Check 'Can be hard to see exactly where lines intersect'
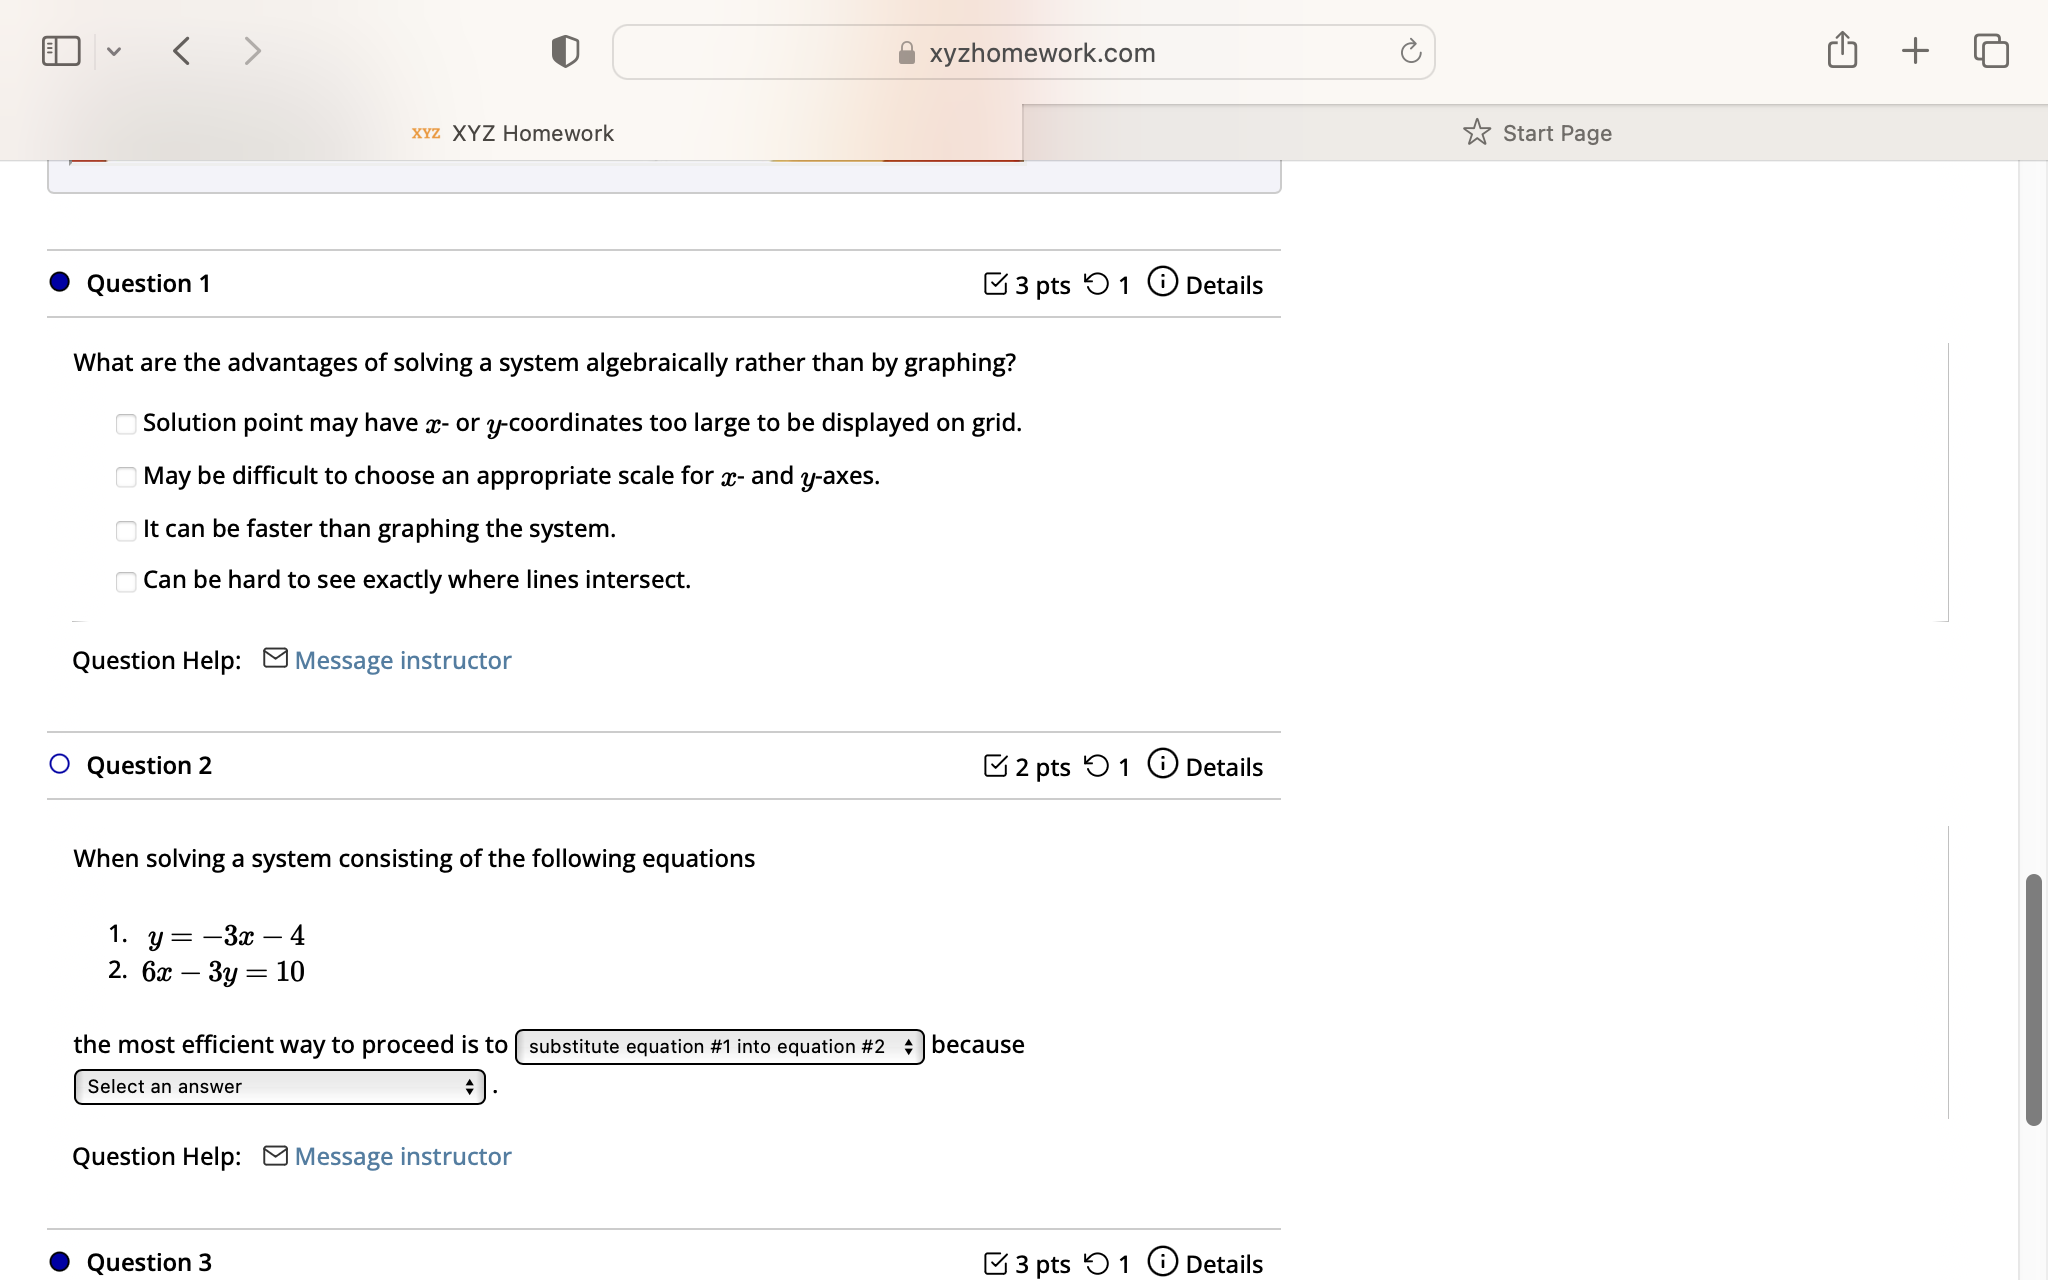This screenshot has width=2048, height=1280. coord(126,581)
